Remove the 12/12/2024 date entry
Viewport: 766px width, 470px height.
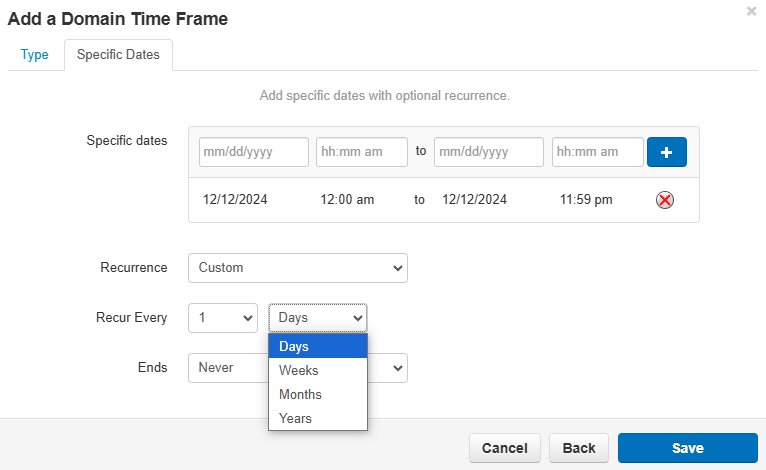664,200
